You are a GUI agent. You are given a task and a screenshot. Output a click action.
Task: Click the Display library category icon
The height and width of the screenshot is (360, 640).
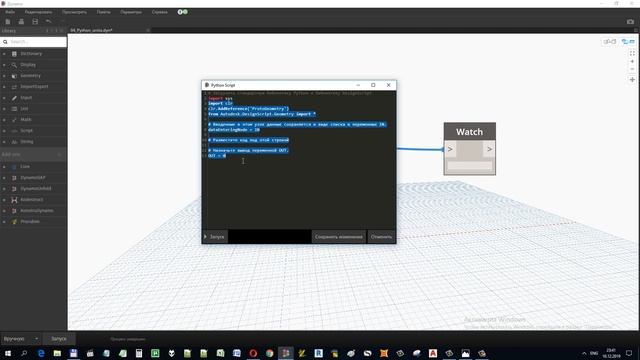(14, 64)
